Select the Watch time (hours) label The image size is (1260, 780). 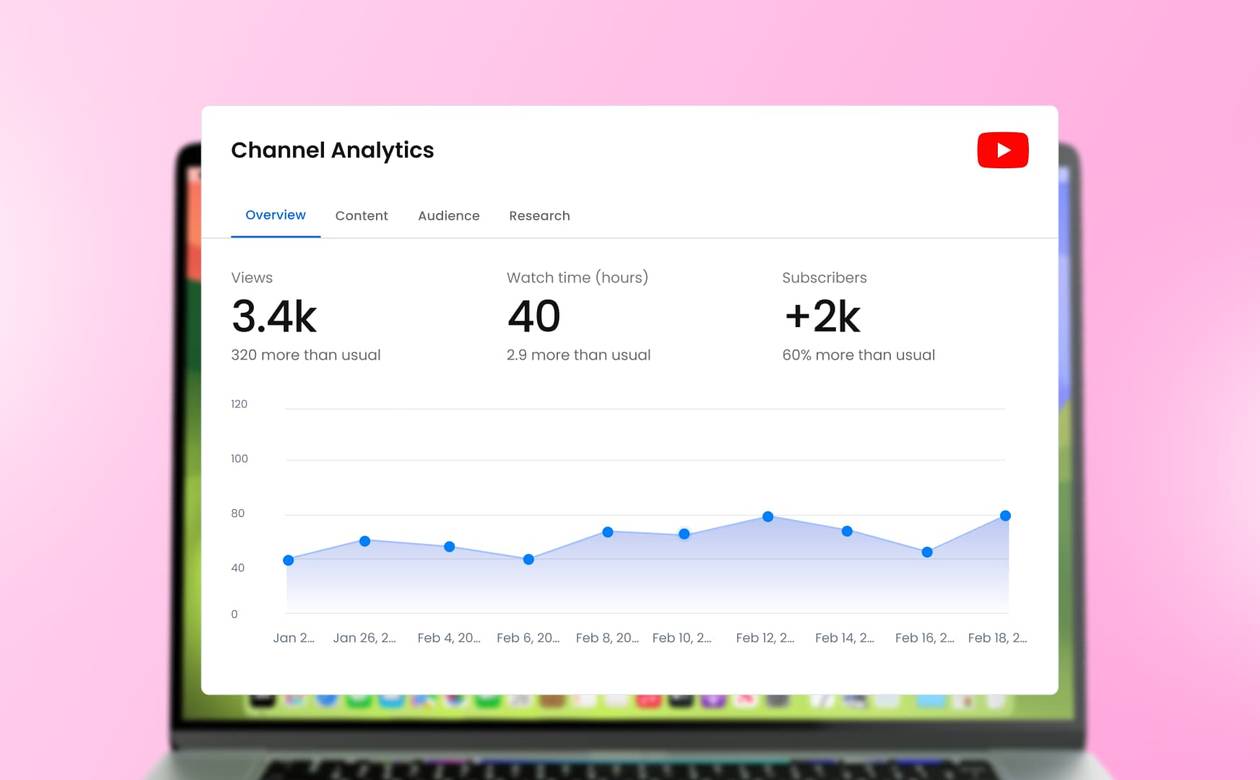coord(578,278)
